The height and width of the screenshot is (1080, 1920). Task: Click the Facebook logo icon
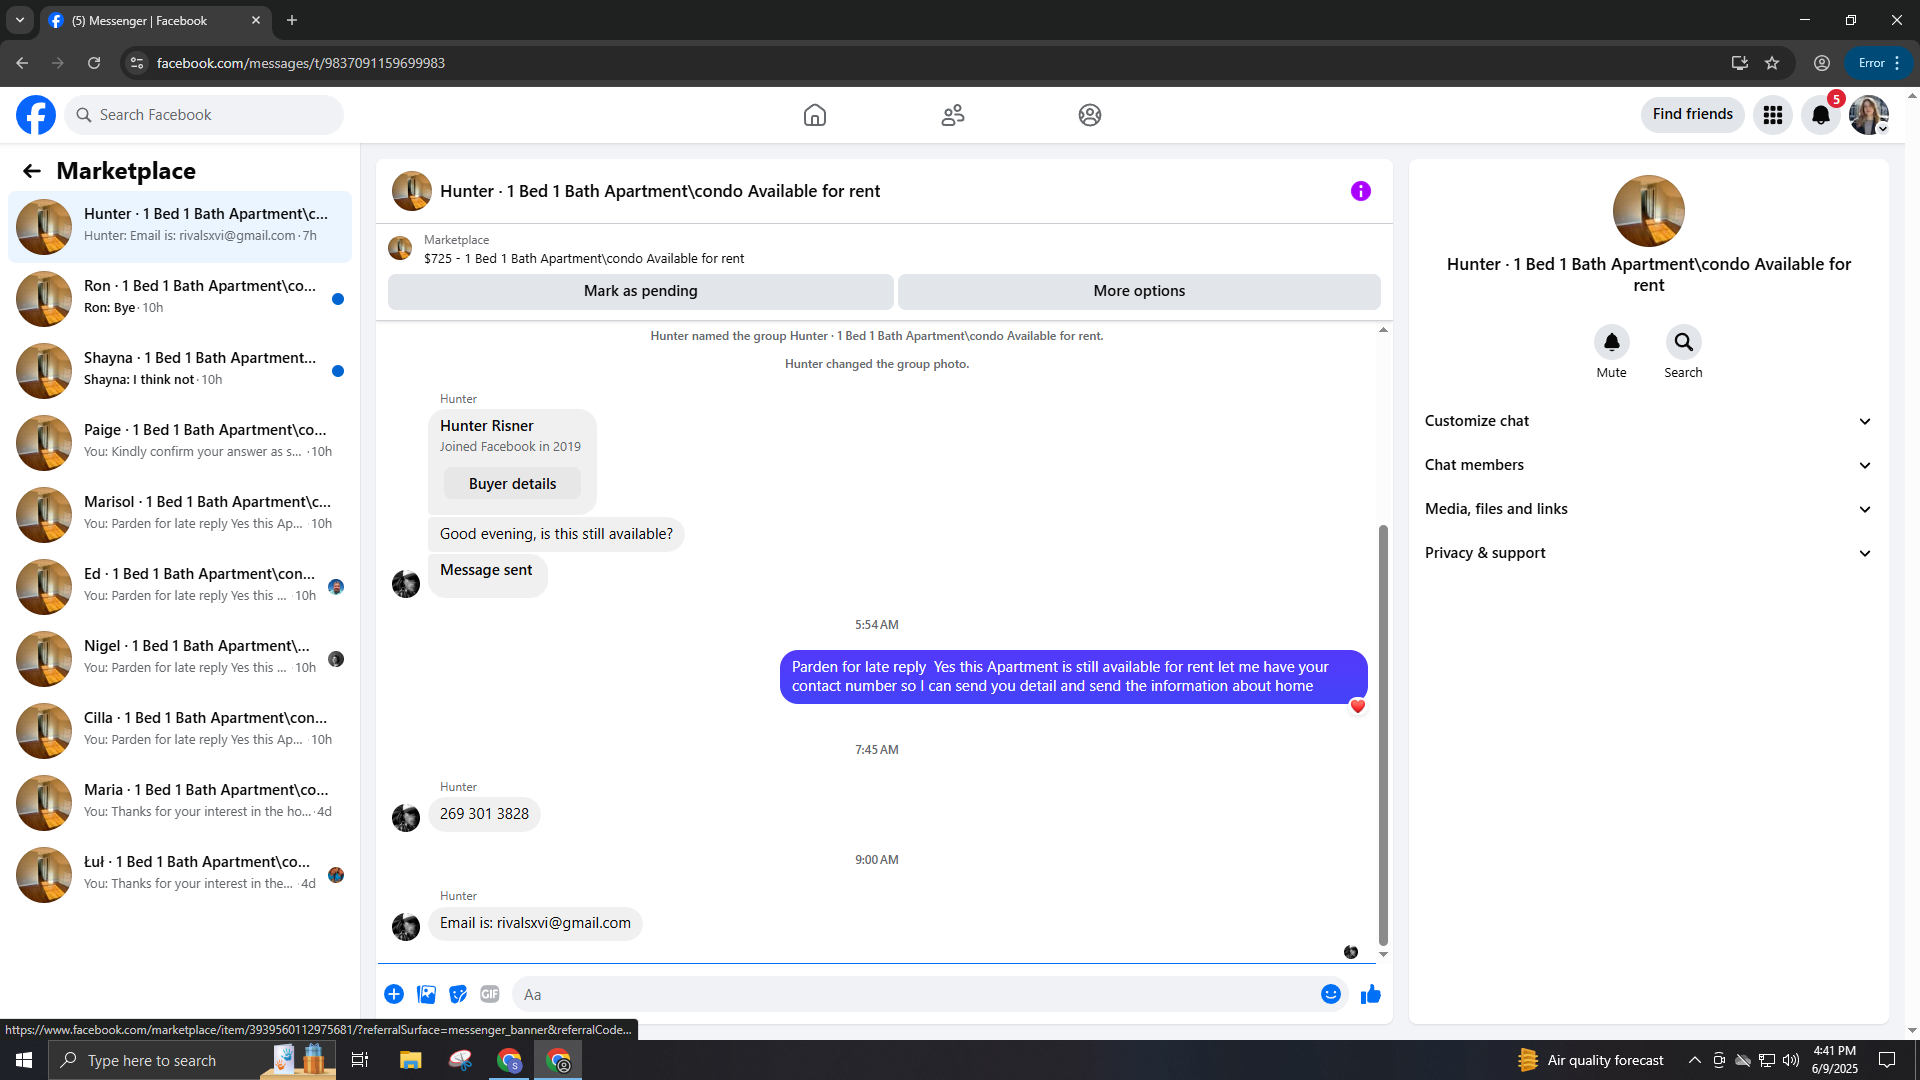[x=36, y=115]
